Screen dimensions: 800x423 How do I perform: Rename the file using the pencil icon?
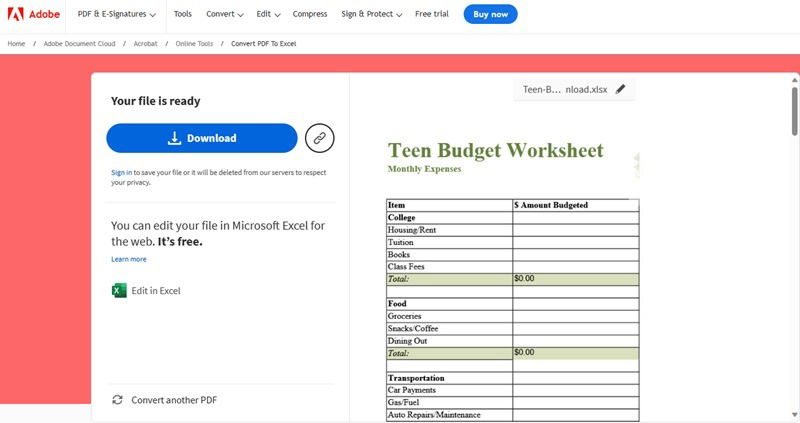[620, 89]
